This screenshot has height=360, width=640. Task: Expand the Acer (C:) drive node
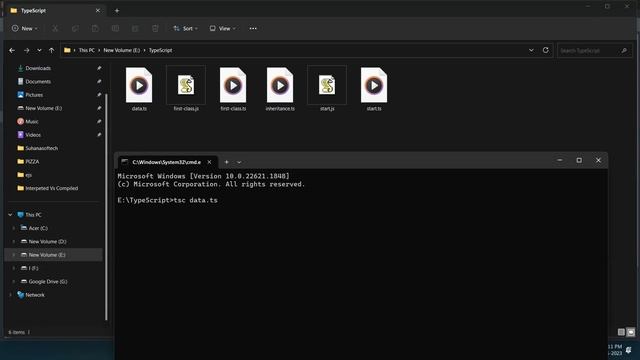(x=13, y=228)
